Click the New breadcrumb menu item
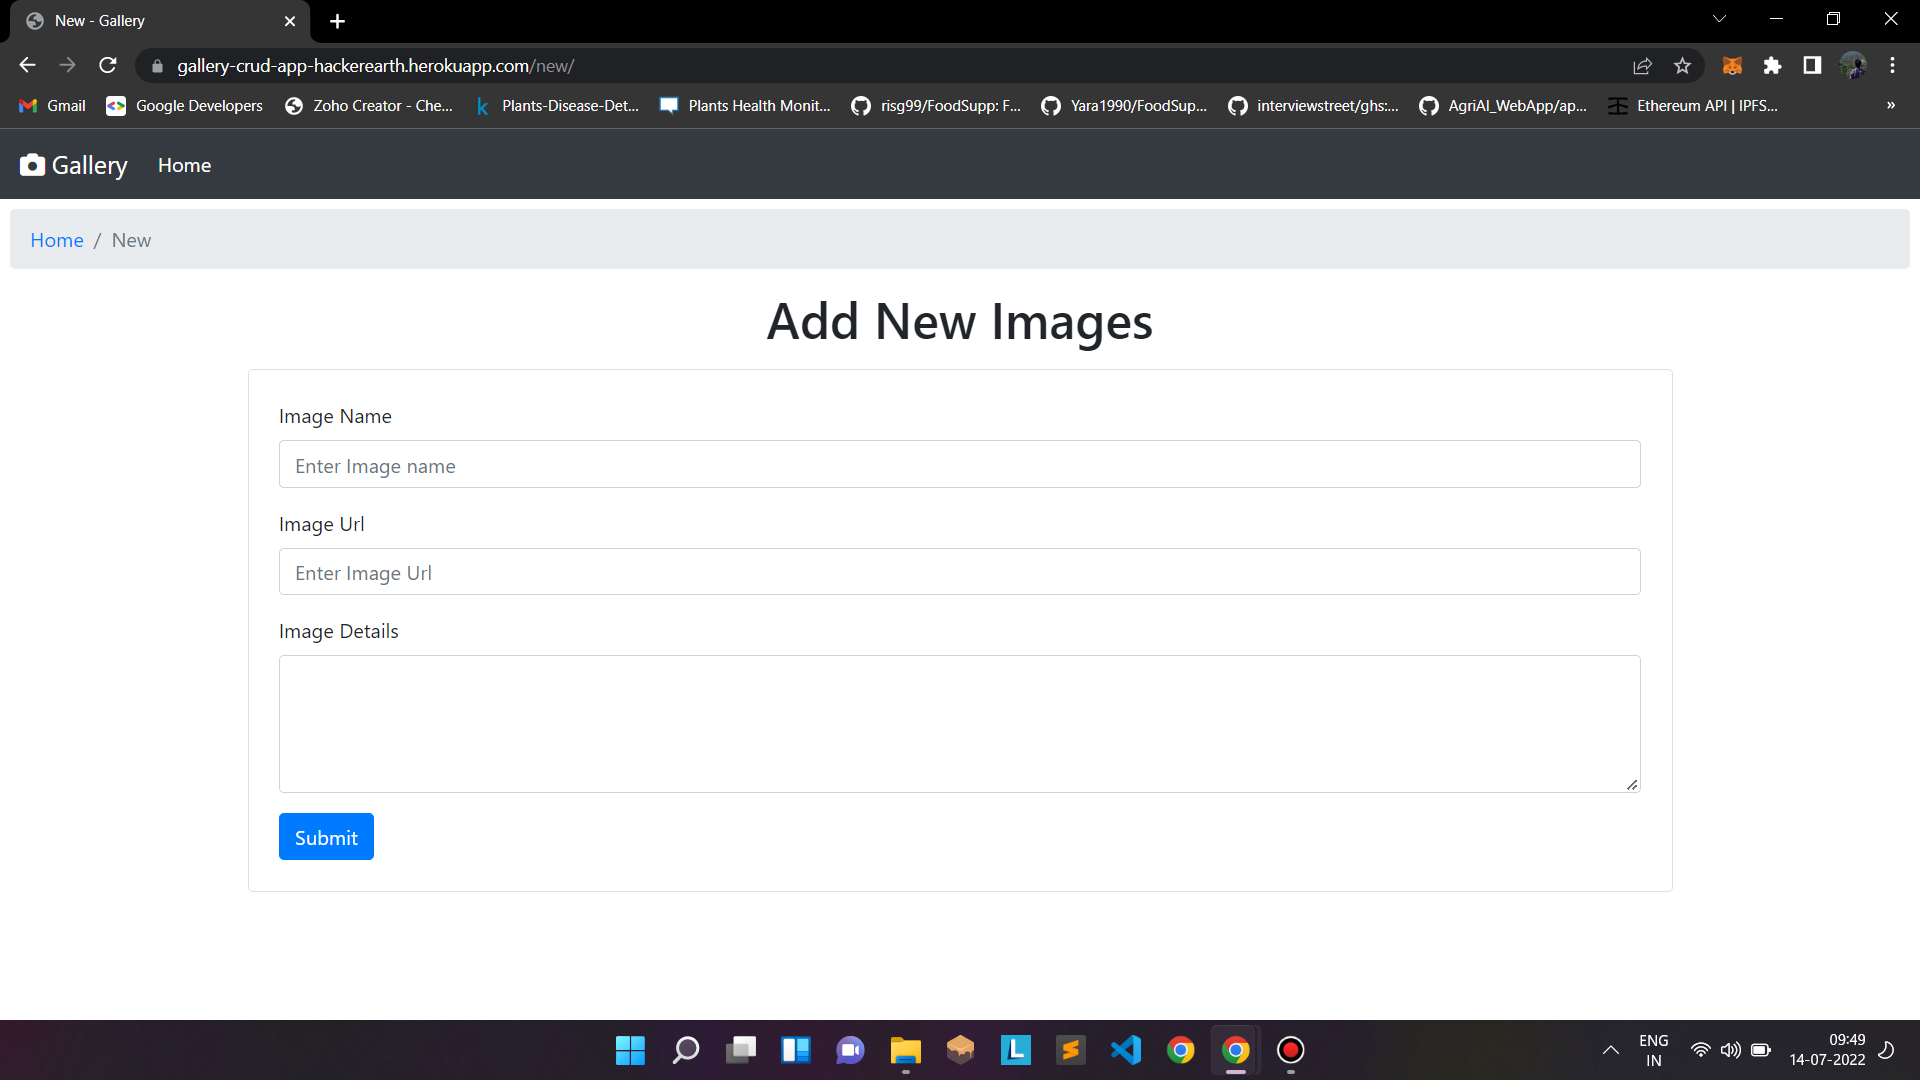The height and width of the screenshot is (1080, 1920). 131,240
